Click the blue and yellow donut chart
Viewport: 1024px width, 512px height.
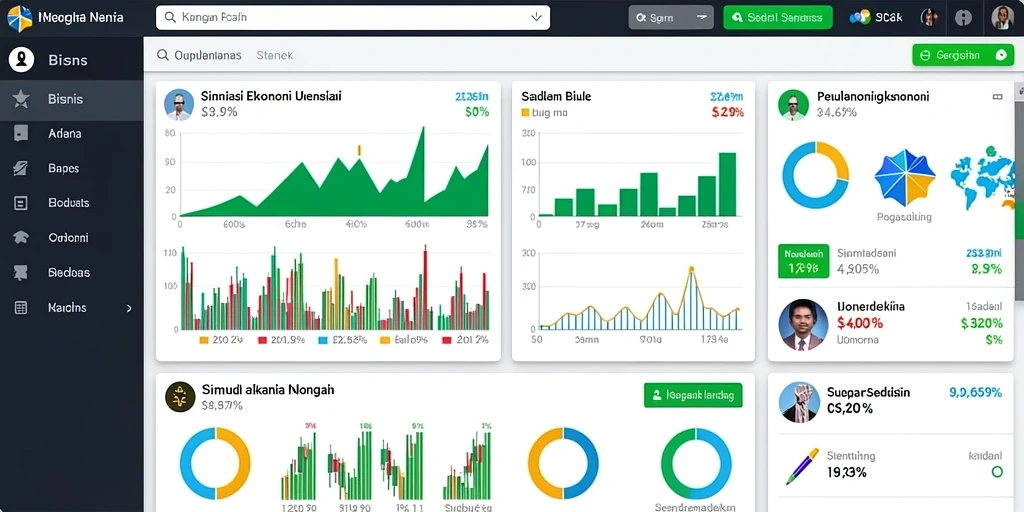pyautogui.click(x=816, y=175)
